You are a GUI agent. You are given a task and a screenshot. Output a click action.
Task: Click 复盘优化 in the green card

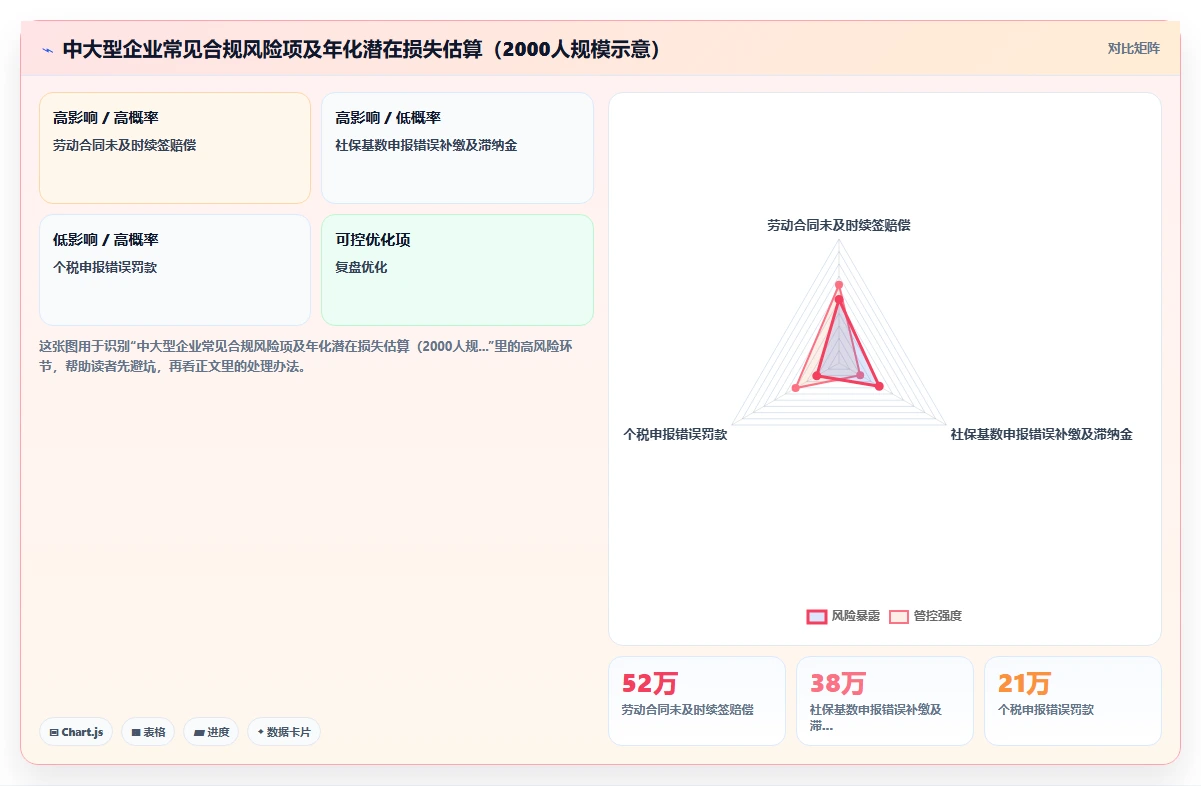click(361, 267)
